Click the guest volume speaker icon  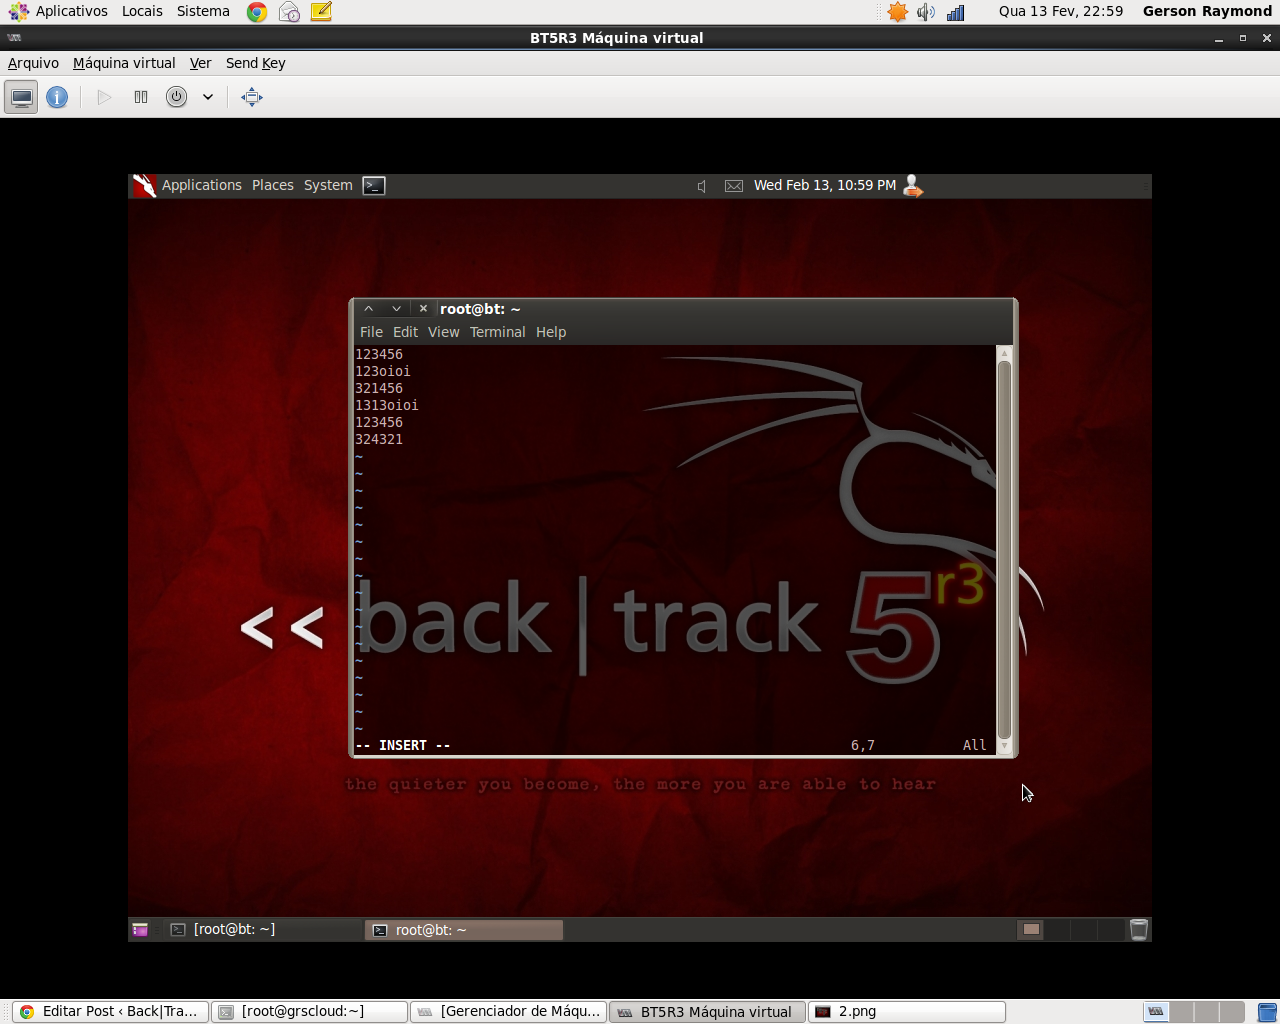702,186
